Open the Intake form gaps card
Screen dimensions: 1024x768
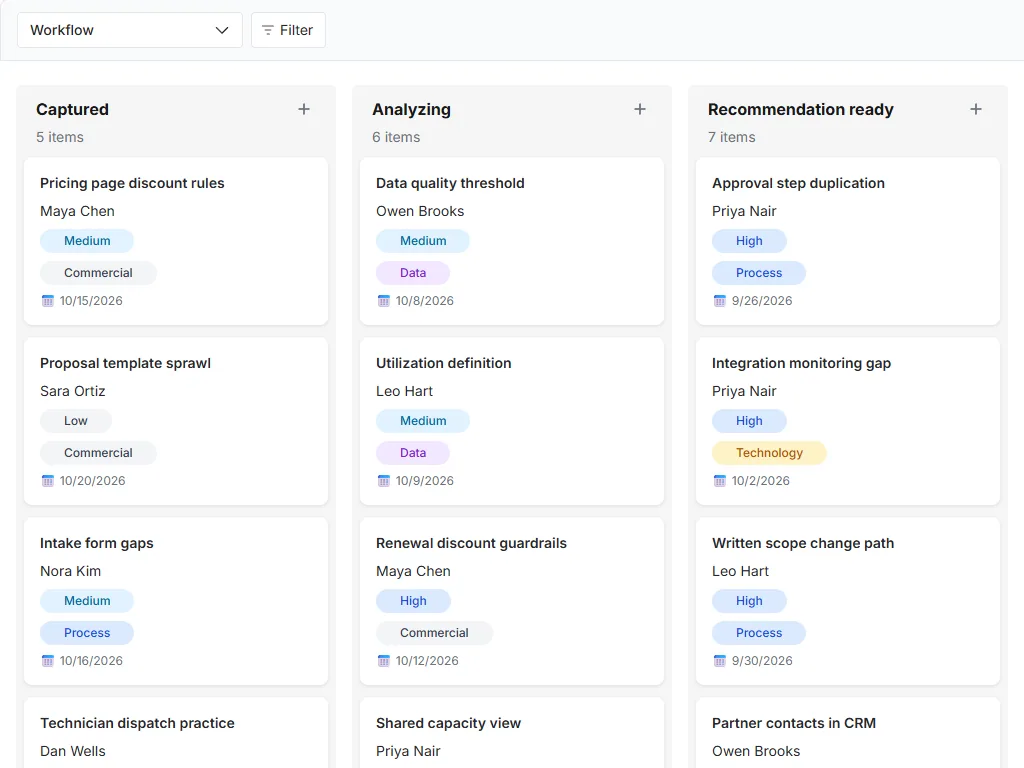(x=176, y=601)
